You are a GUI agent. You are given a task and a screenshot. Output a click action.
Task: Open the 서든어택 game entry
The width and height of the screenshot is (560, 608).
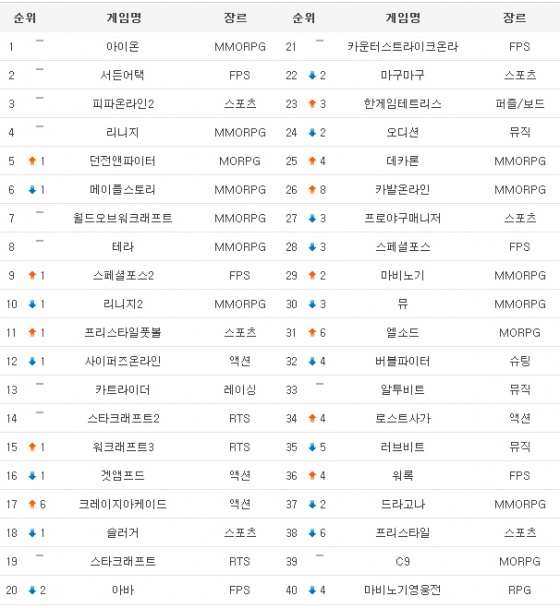123,75
